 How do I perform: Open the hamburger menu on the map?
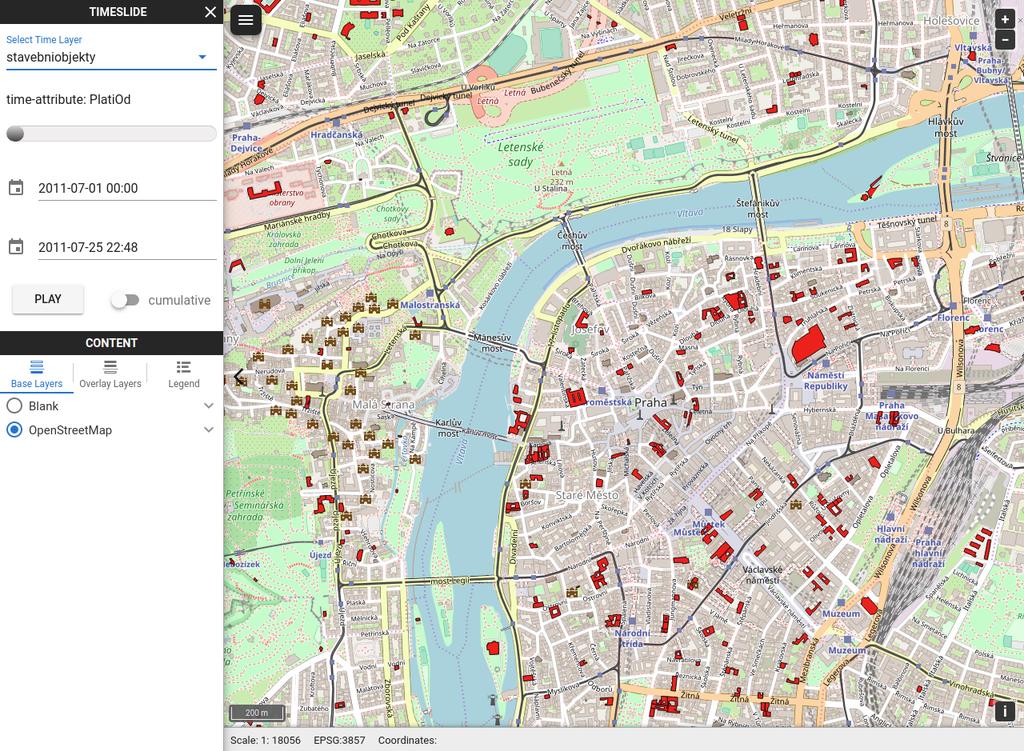click(246, 20)
